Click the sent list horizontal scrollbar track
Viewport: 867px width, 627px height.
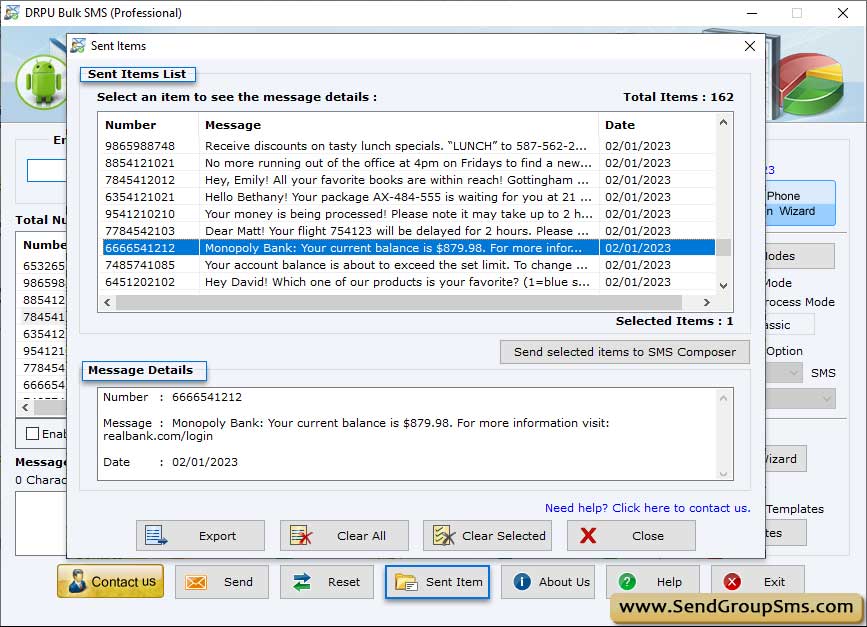[x=399, y=302]
